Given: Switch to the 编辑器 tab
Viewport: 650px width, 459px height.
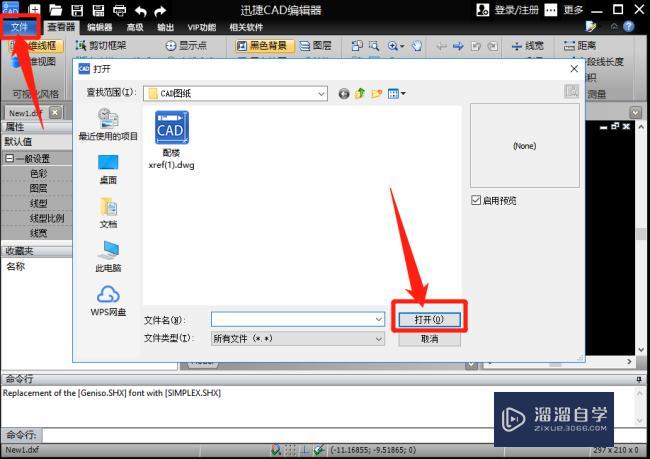Looking at the screenshot, I should [x=100, y=27].
